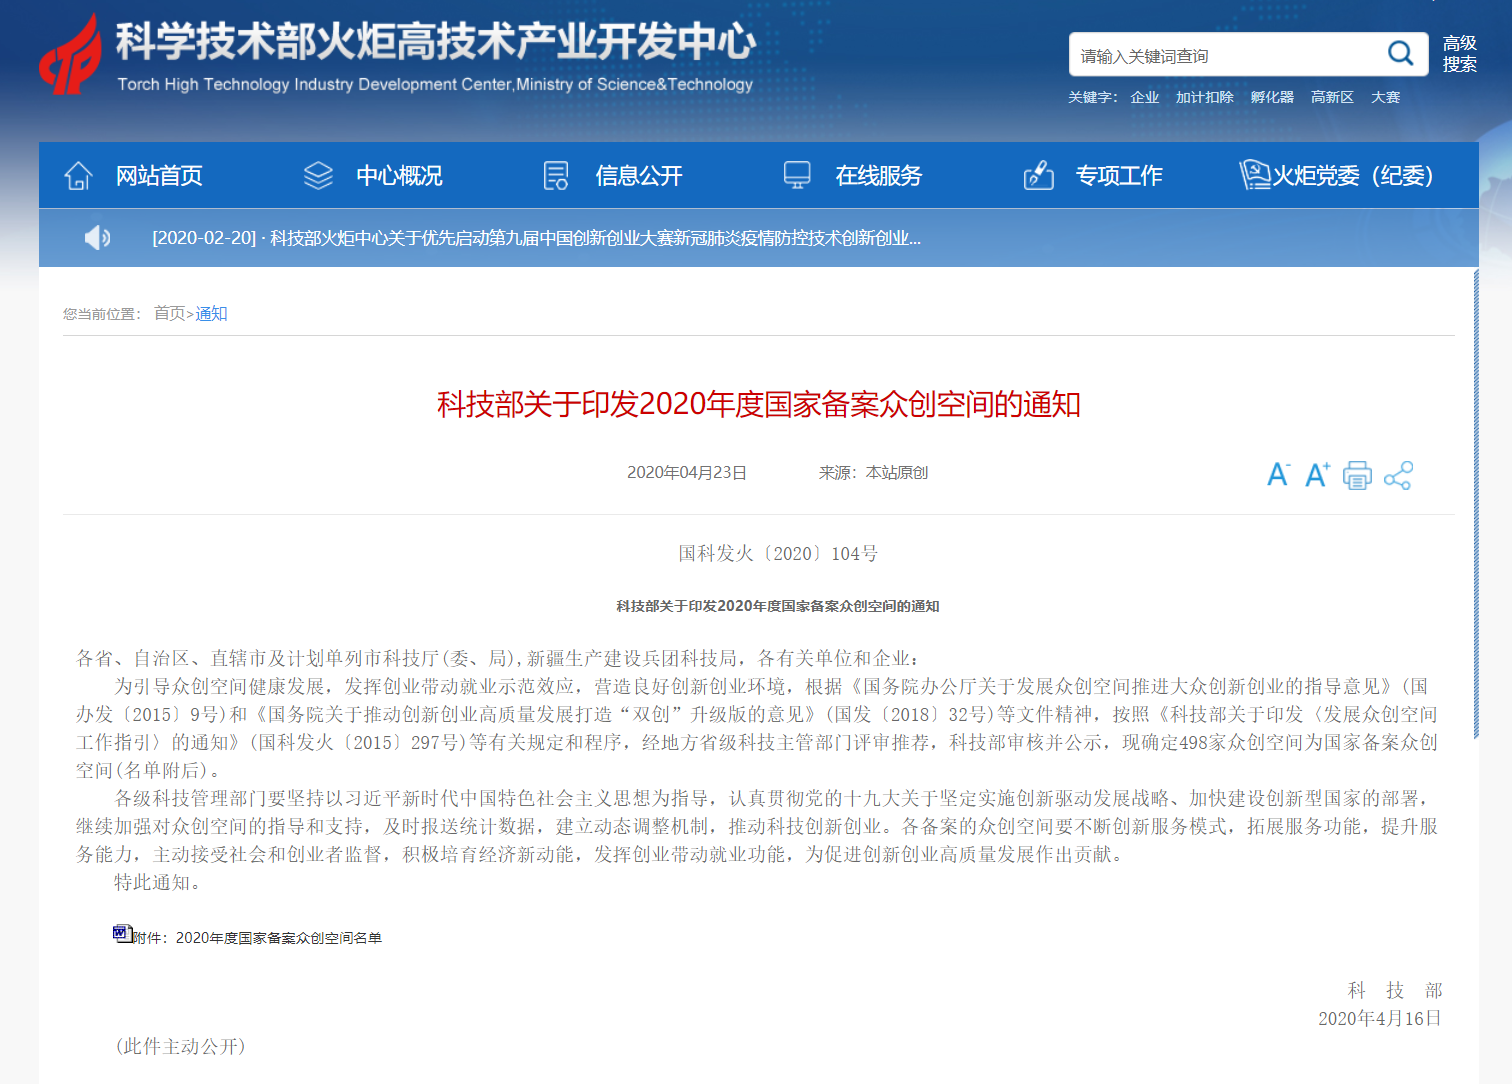Image resolution: width=1512 pixels, height=1084 pixels.
Task: Click signature date 2020年4月16日
Action: click(1380, 1018)
